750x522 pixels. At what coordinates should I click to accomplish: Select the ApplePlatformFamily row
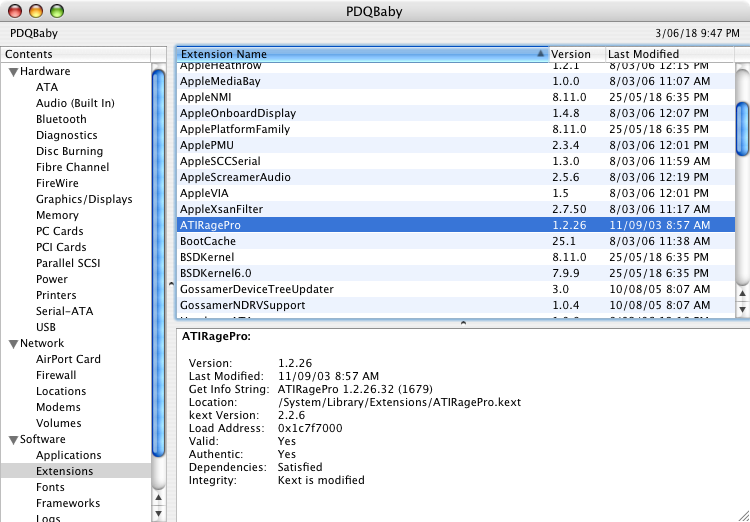click(456, 129)
